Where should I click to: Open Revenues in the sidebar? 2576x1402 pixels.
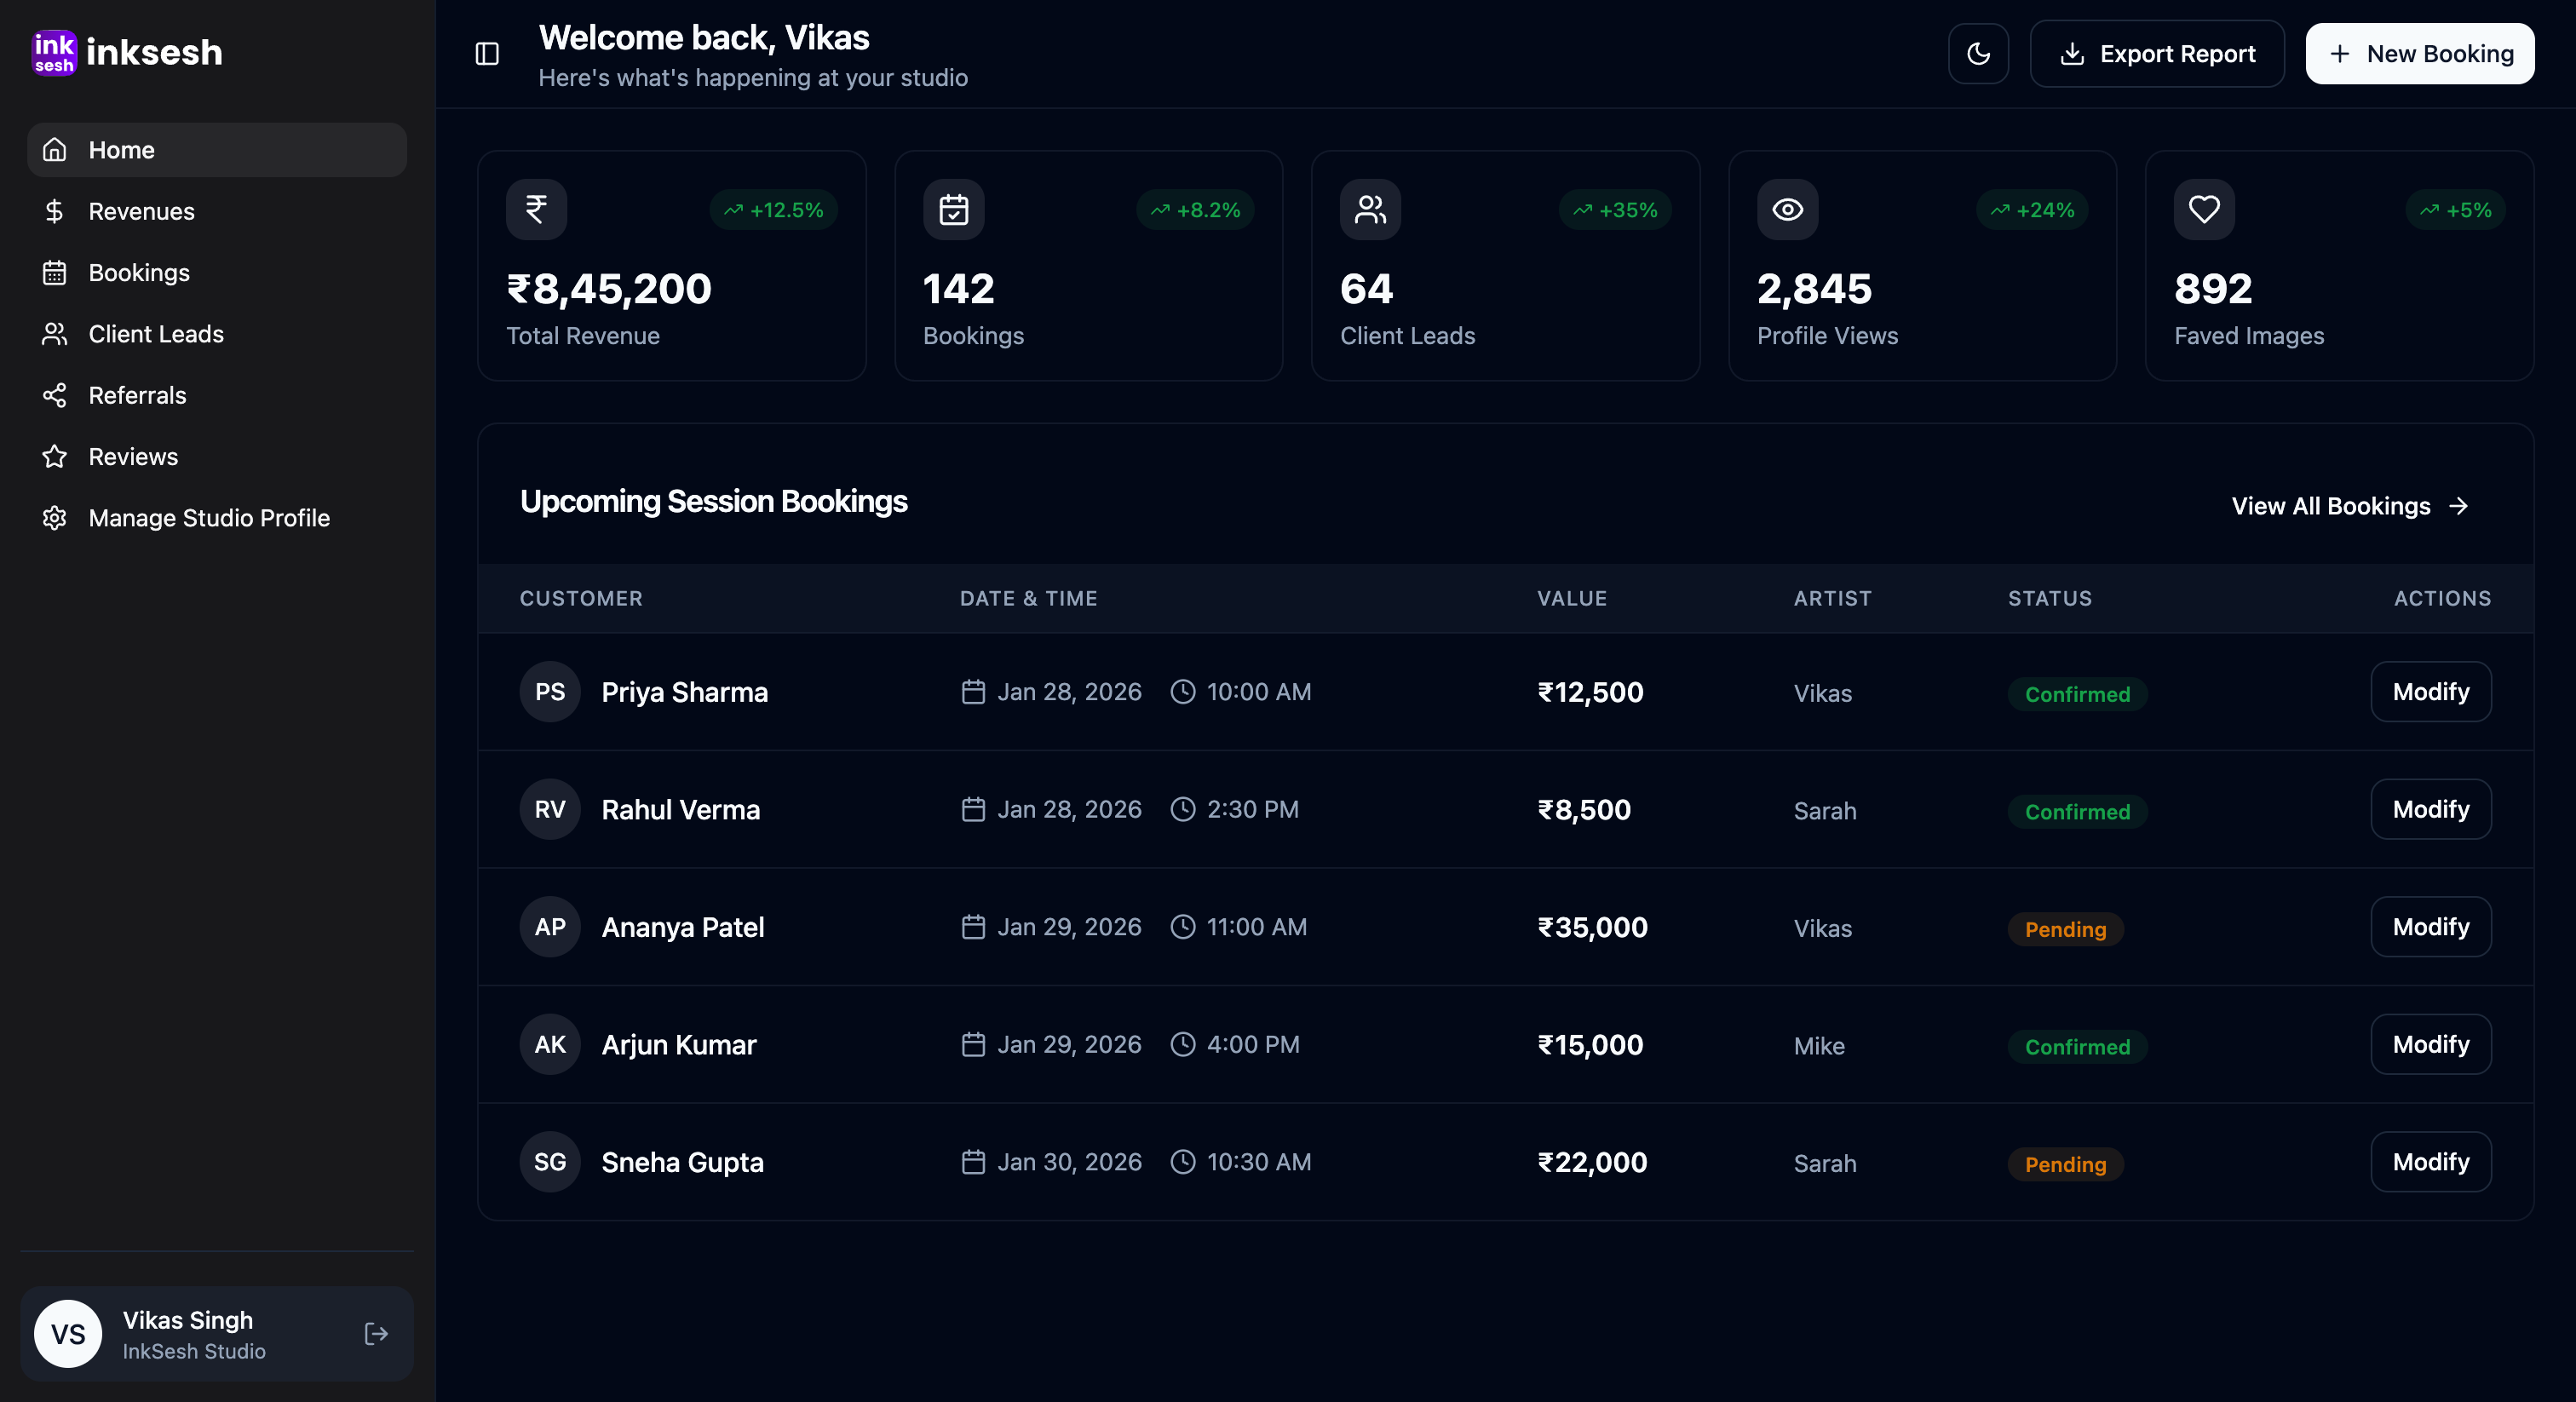click(x=141, y=211)
